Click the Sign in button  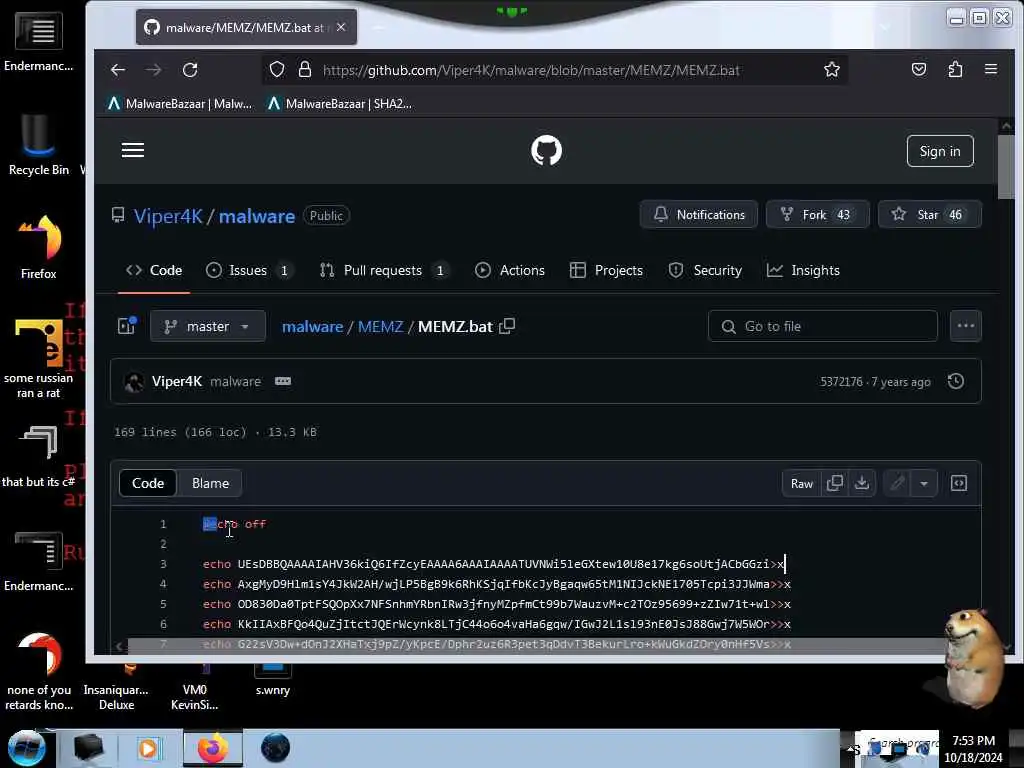coord(940,151)
